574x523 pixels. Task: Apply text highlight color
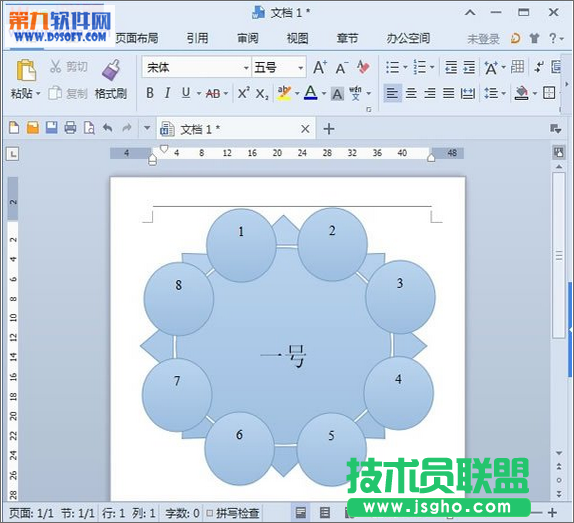pos(284,93)
